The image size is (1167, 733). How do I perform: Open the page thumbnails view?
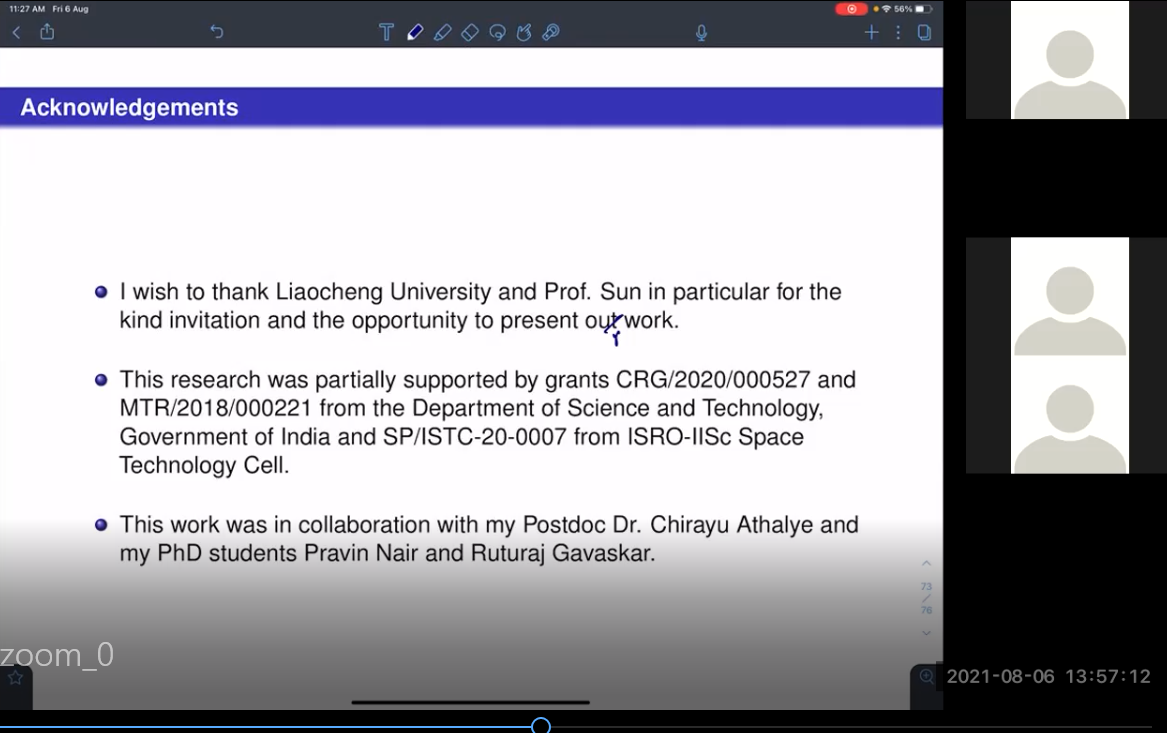924,33
